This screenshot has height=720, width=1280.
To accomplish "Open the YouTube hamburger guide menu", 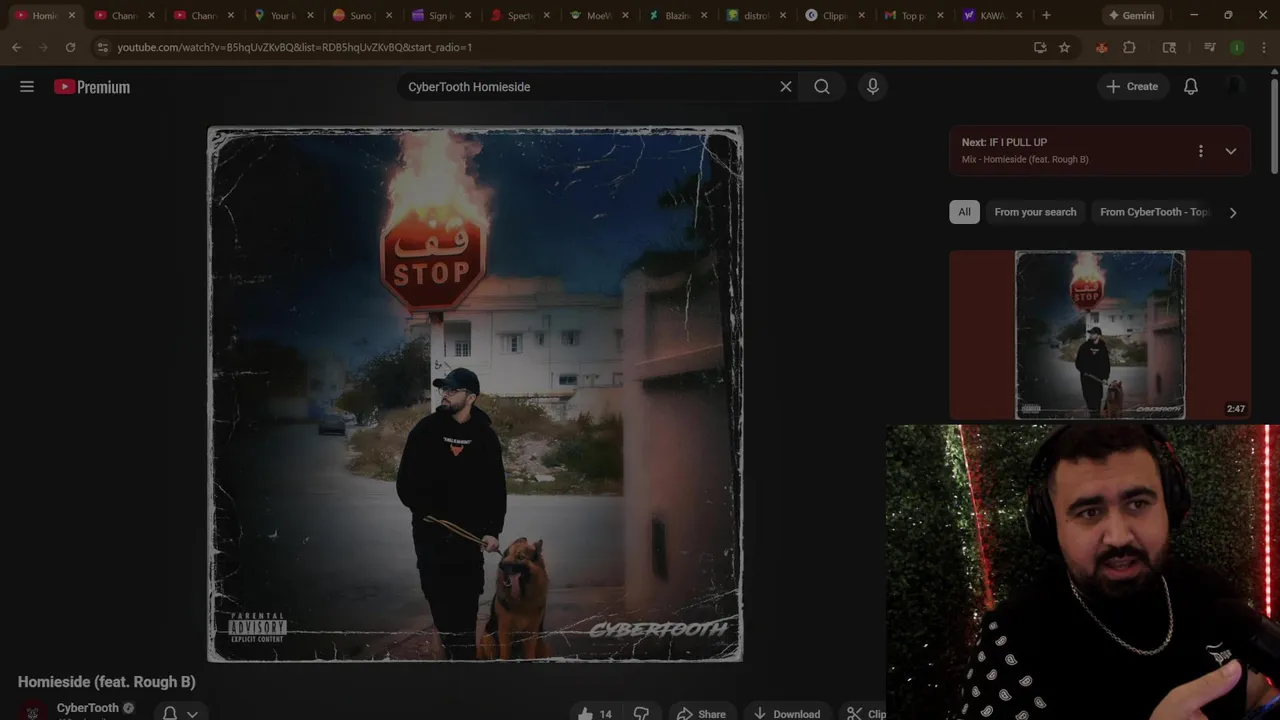I will (x=27, y=87).
